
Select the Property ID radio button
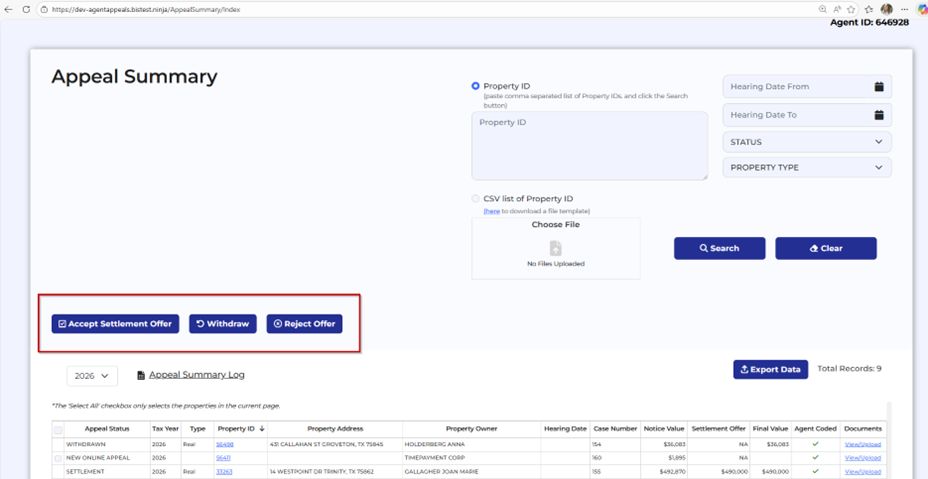(x=476, y=87)
